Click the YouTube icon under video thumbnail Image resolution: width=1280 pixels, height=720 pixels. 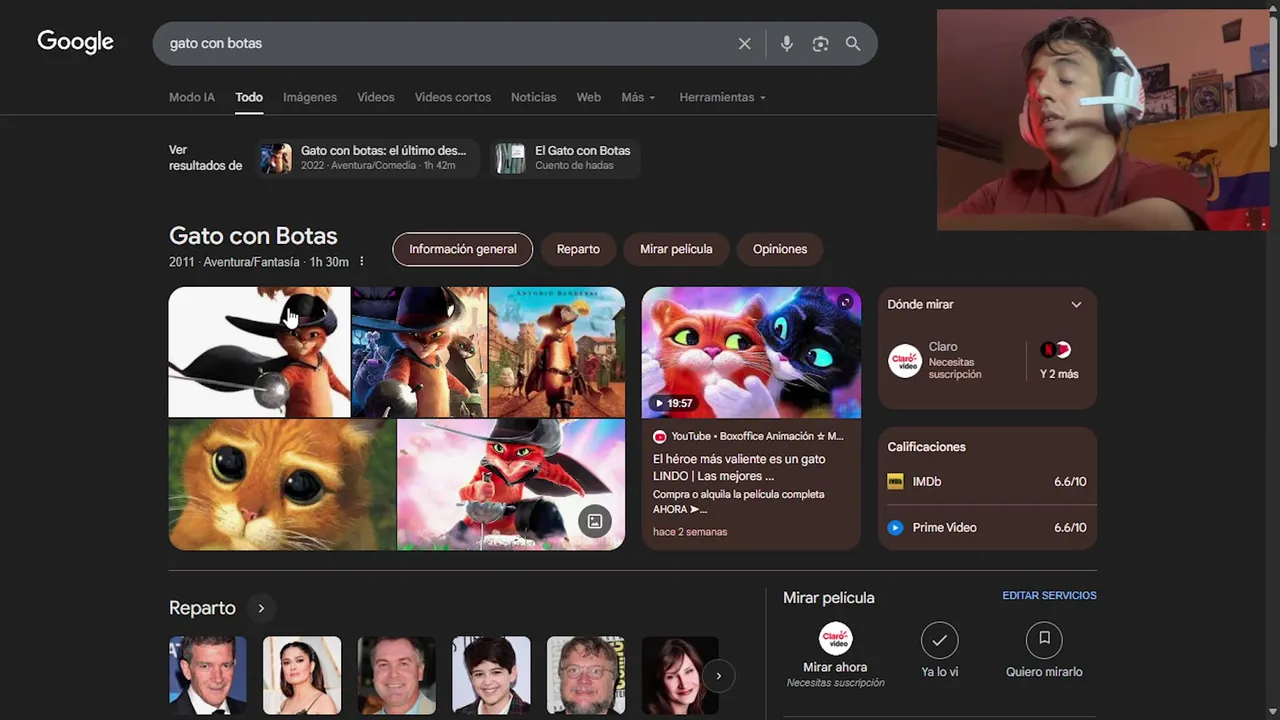click(x=659, y=437)
